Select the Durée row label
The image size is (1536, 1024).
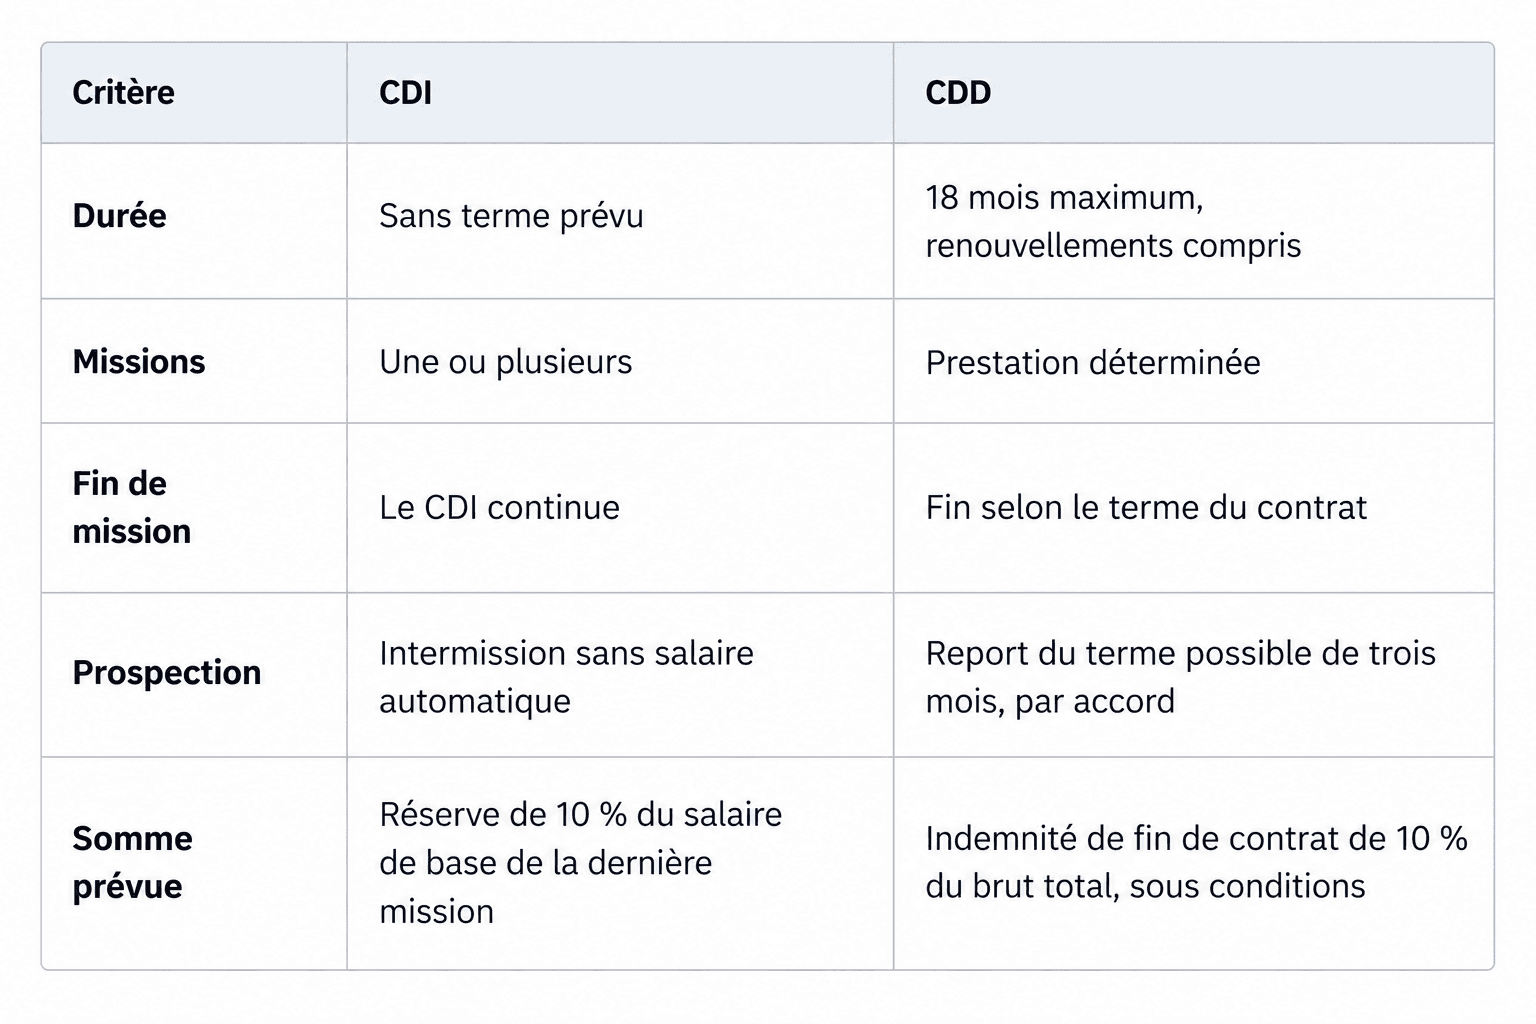pos(119,216)
